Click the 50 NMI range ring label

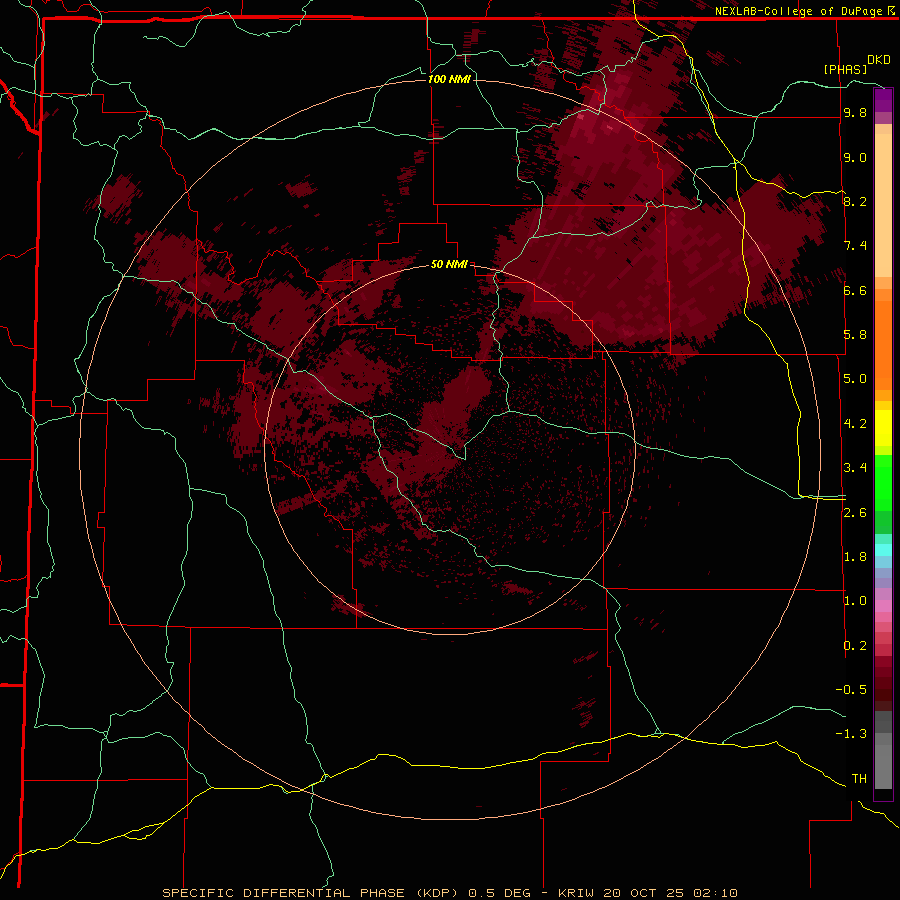(449, 264)
